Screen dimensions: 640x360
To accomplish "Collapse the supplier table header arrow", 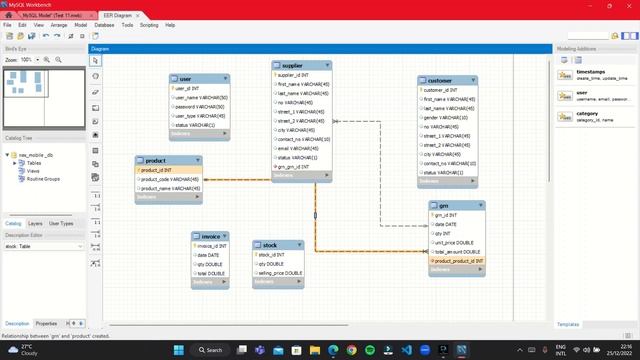I will 327,65.
